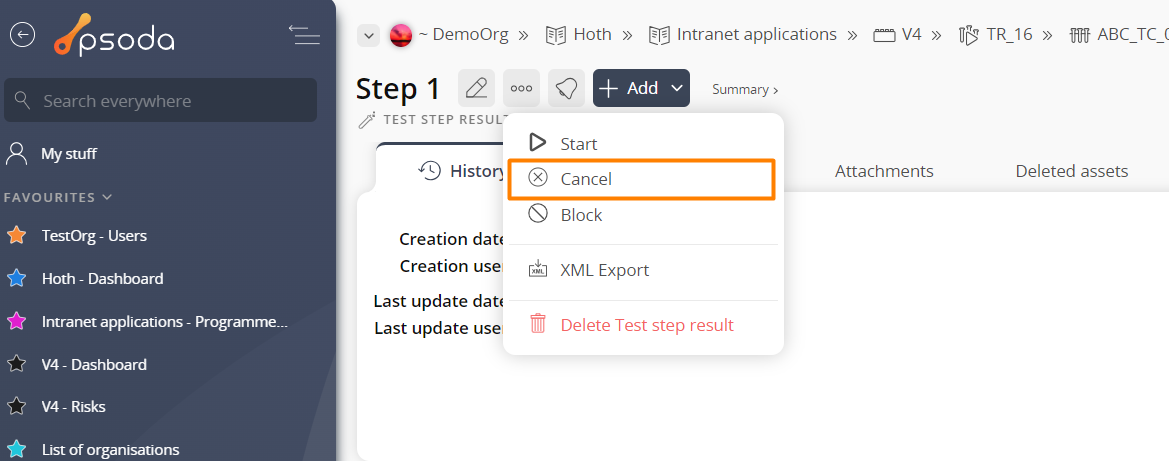1169x461 pixels.
Task: Collapse the Favourites section chevron
Action: (x=108, y=198)
